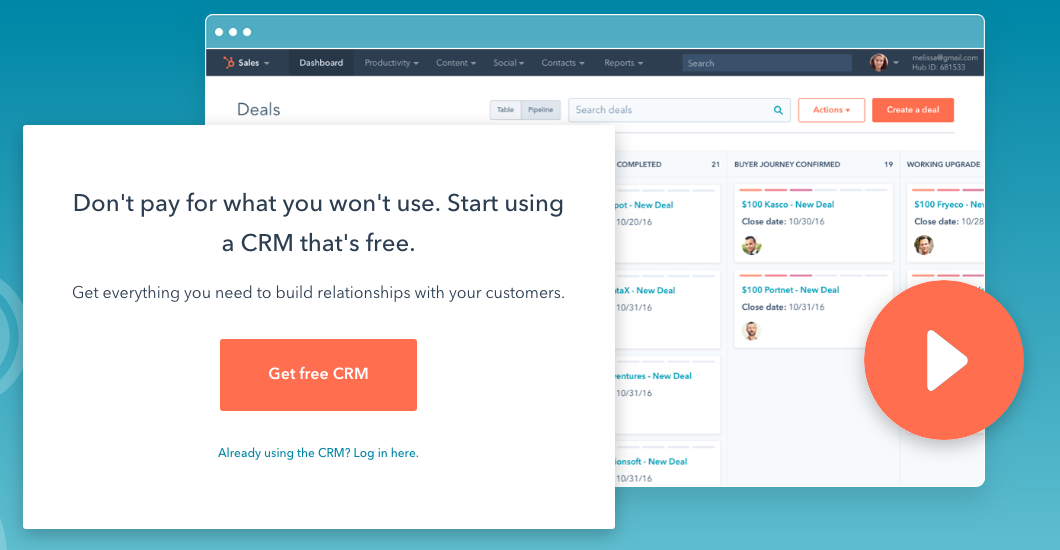The height and width of the screenshot is (550, 1060).
Task: Click the Create a deal button
Action: pyautogui.click(x=913, y=110)
